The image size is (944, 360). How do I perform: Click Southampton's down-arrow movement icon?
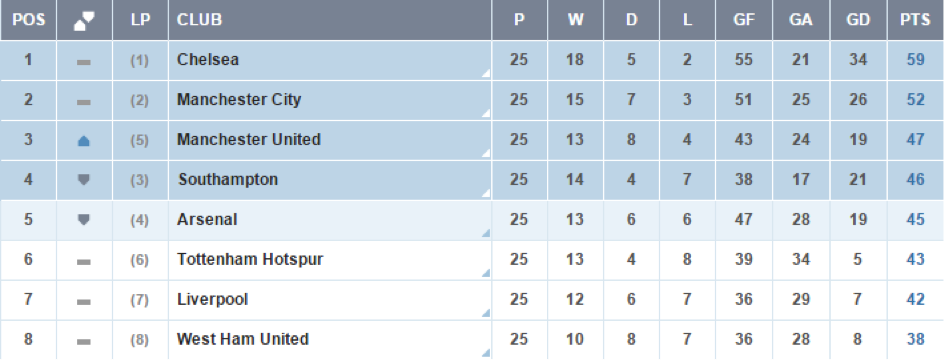click(x=84, y=179)
